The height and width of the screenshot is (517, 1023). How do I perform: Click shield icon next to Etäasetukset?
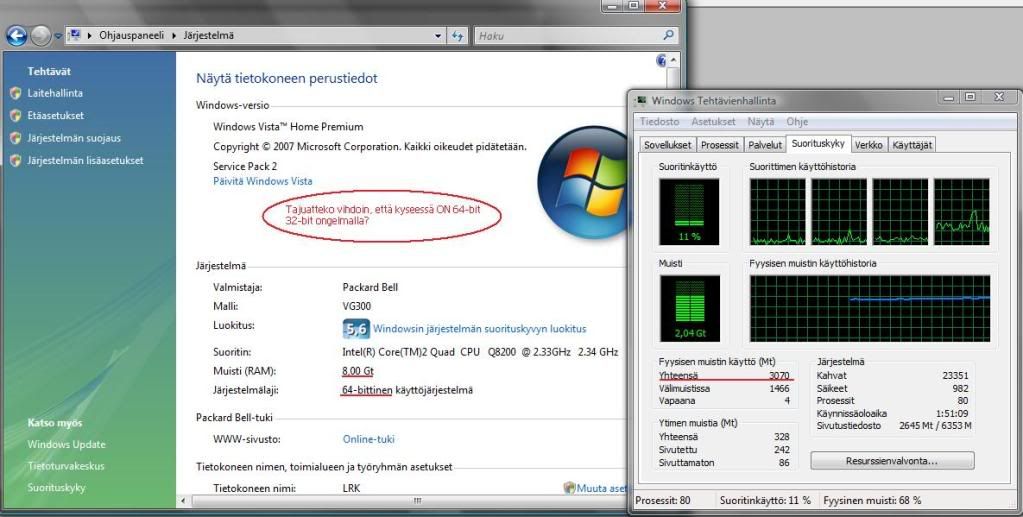click(x=16, y=116)
